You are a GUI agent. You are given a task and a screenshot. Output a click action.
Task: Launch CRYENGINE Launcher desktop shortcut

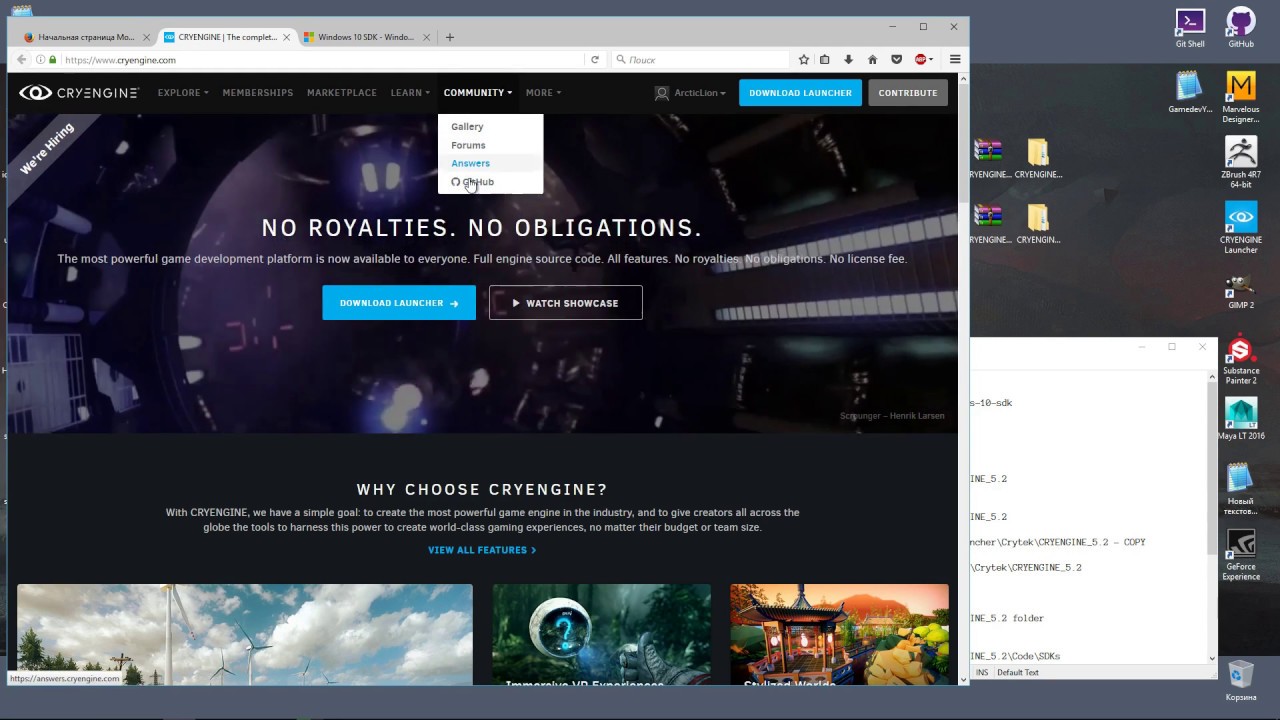tap(1241, 228)
